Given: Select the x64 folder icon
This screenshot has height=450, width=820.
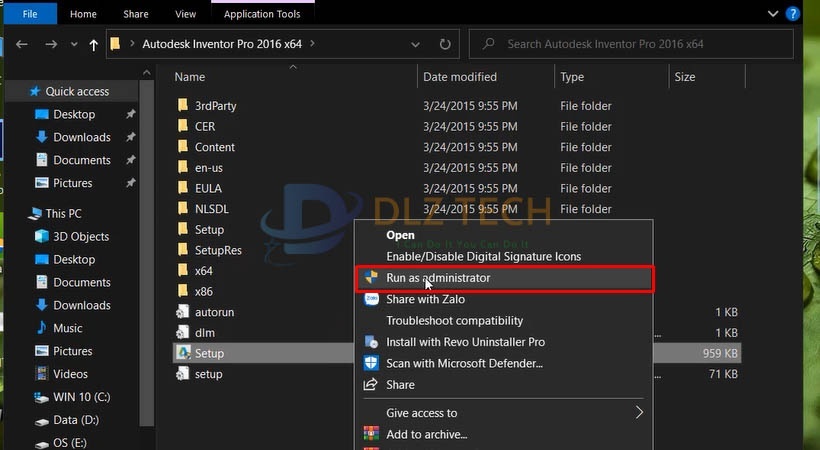Looking at the screenshot, I should pos(183,271).
